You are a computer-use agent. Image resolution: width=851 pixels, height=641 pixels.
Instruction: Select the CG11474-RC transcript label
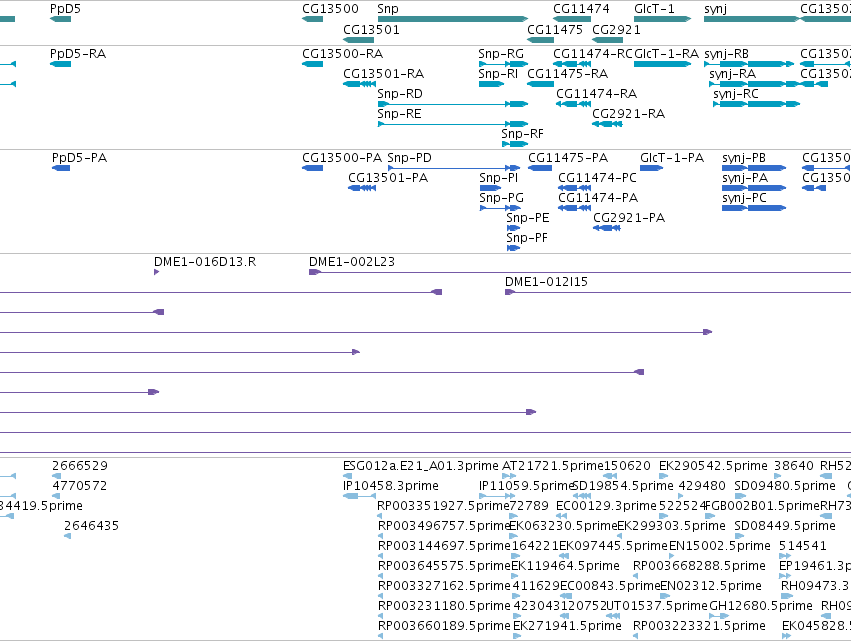[593, 54]
